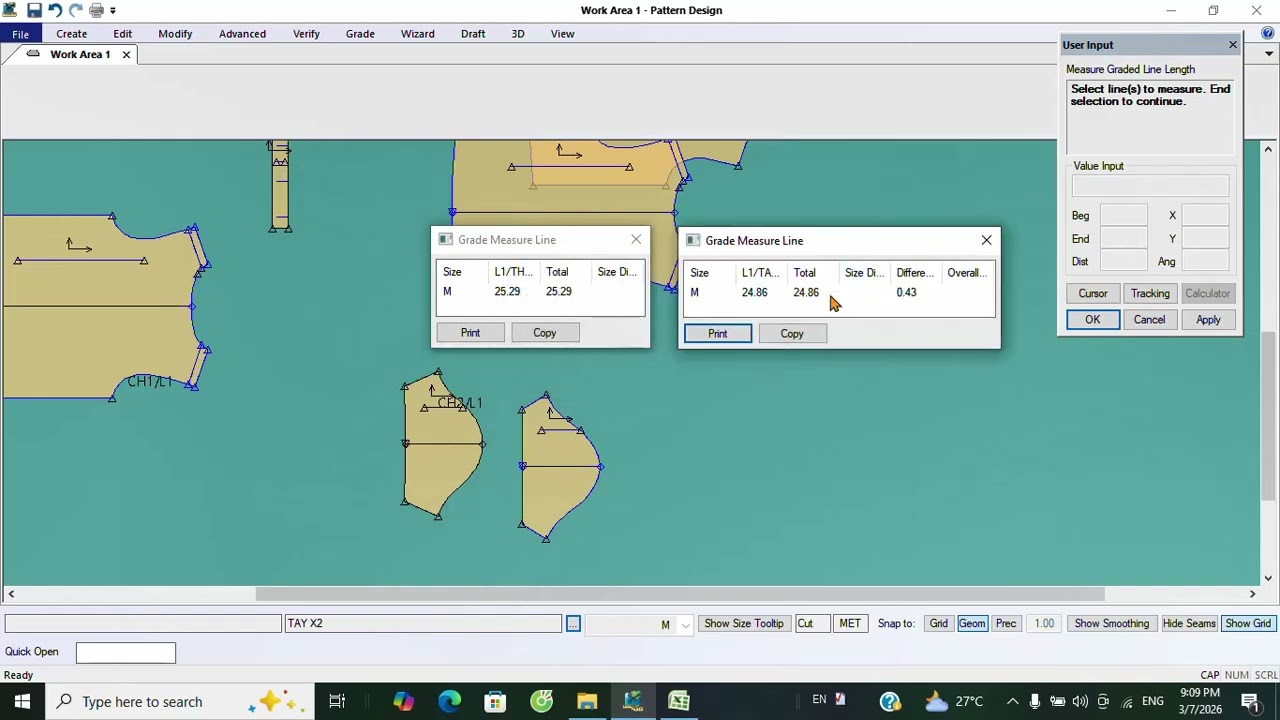Open the View menu
1280x720 pixels.
pos(562,34)
